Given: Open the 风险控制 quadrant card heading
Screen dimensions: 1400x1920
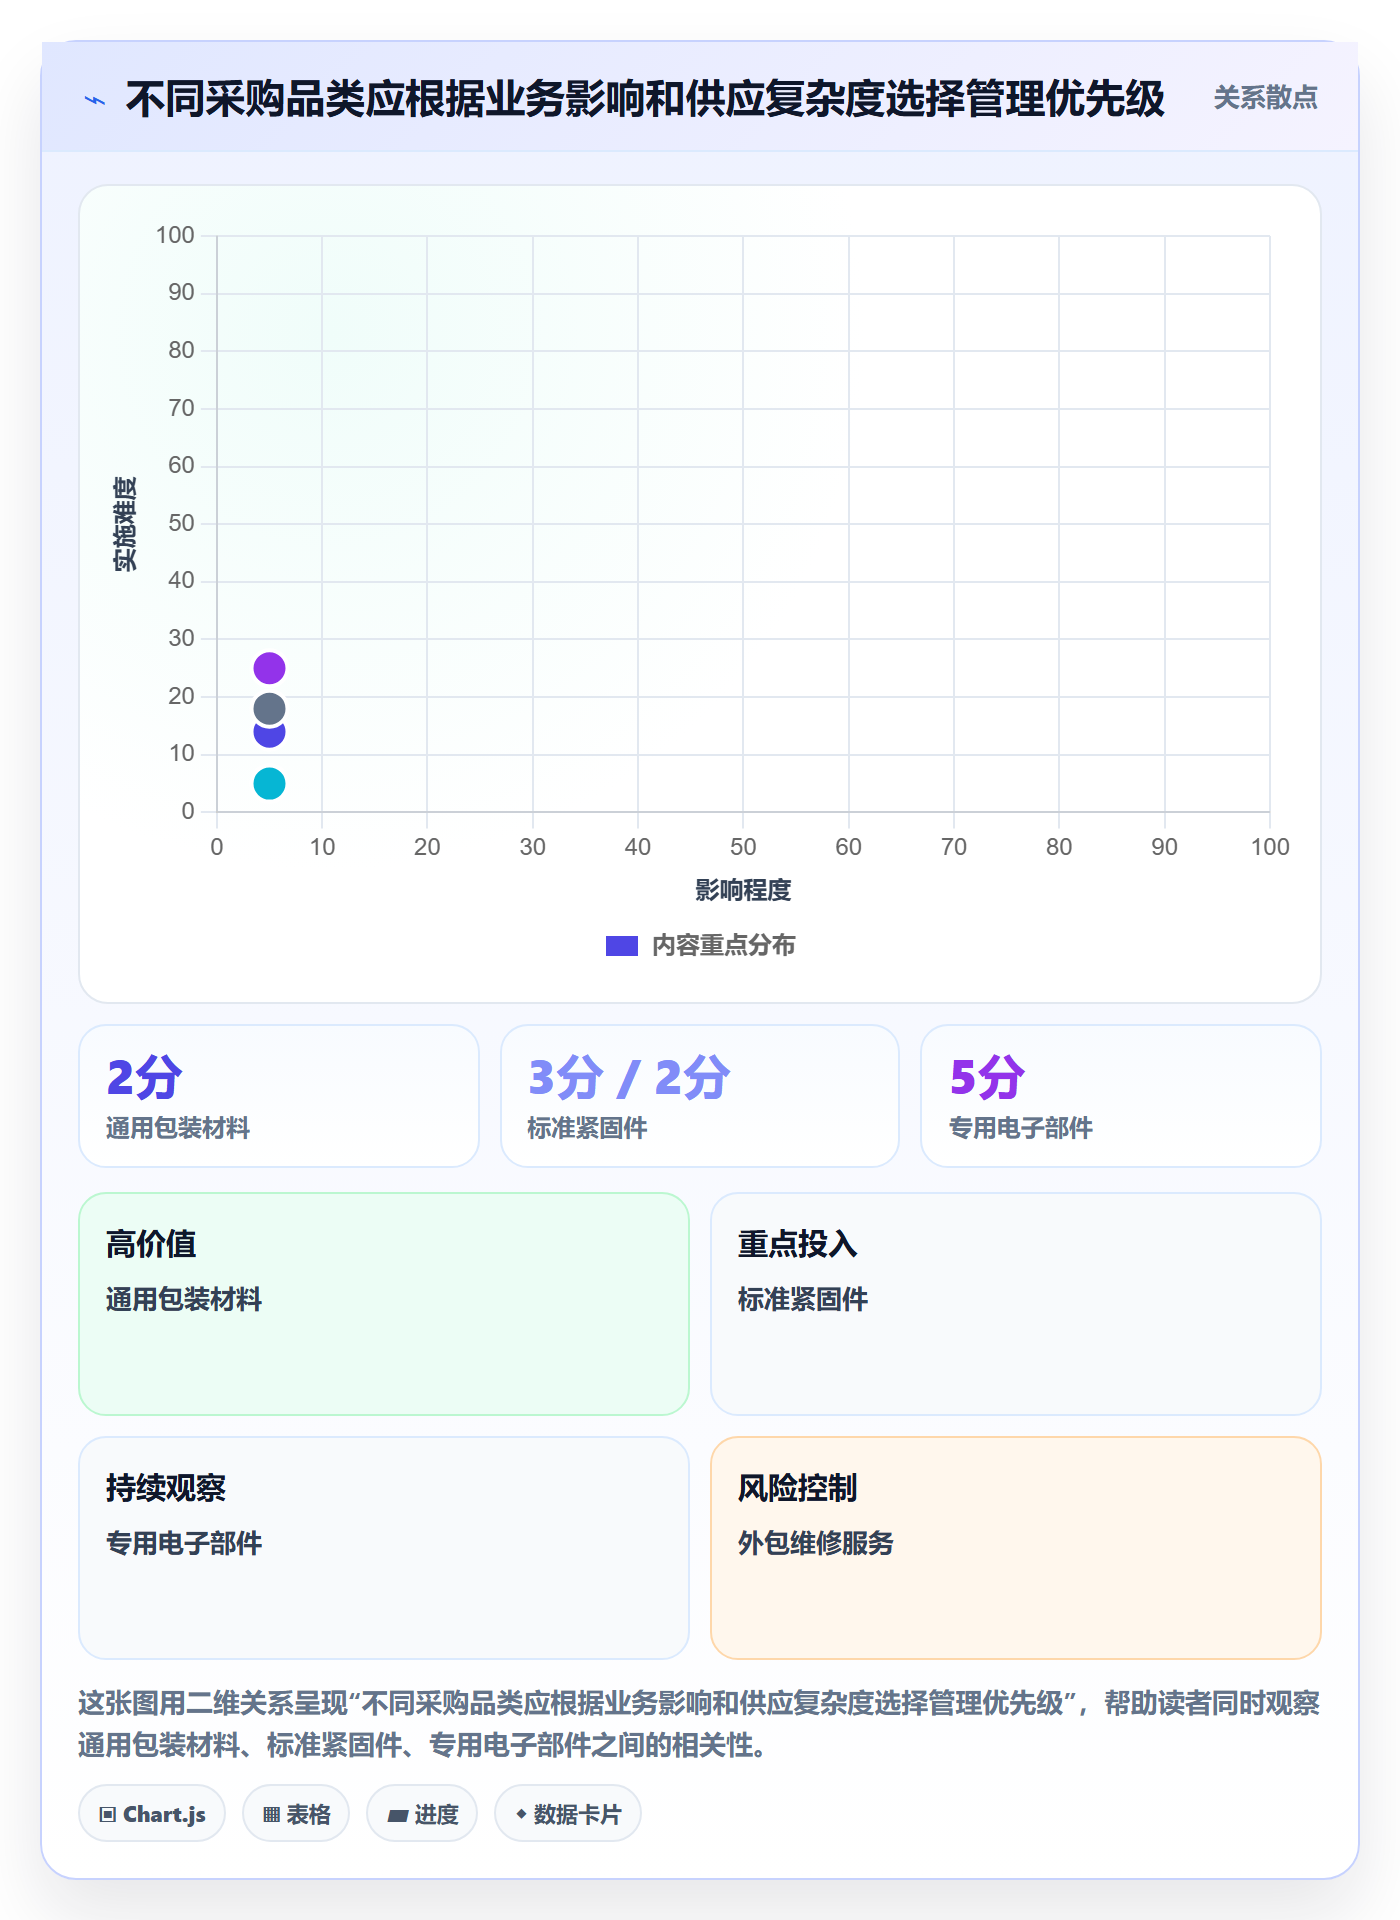Looking at the screenshot, I should (798, 1488).
